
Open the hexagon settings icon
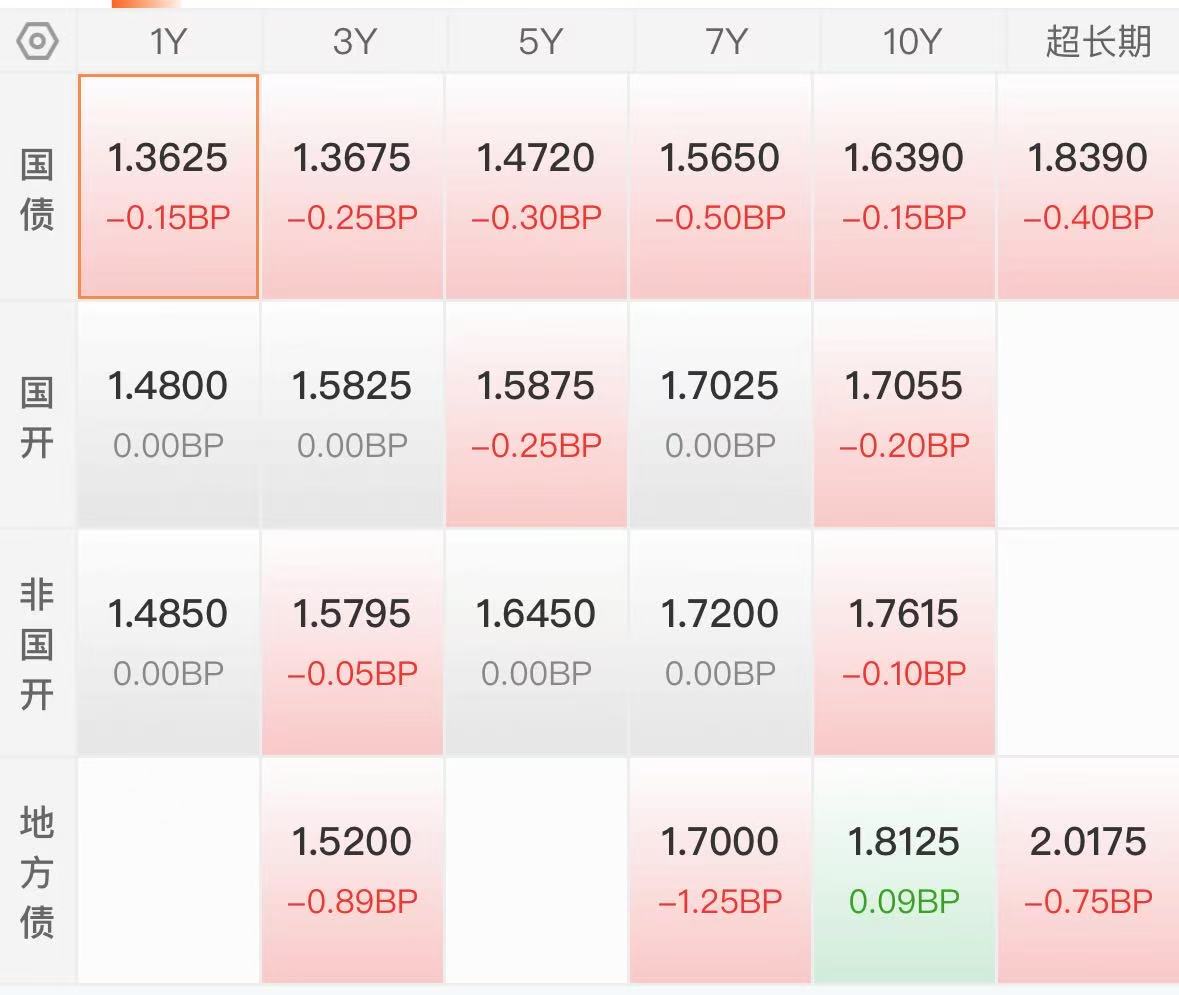click(37, 41)
